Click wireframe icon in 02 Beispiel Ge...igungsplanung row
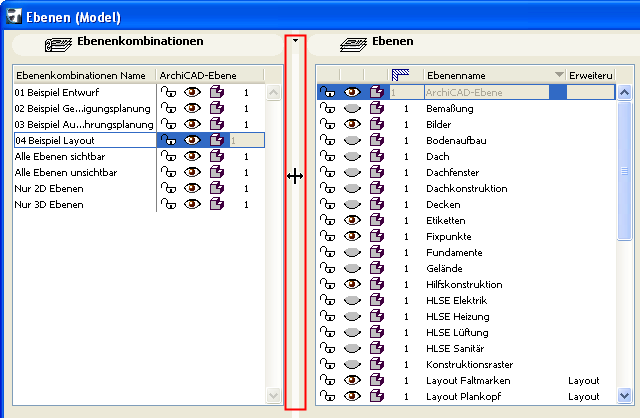 (217, 108)
